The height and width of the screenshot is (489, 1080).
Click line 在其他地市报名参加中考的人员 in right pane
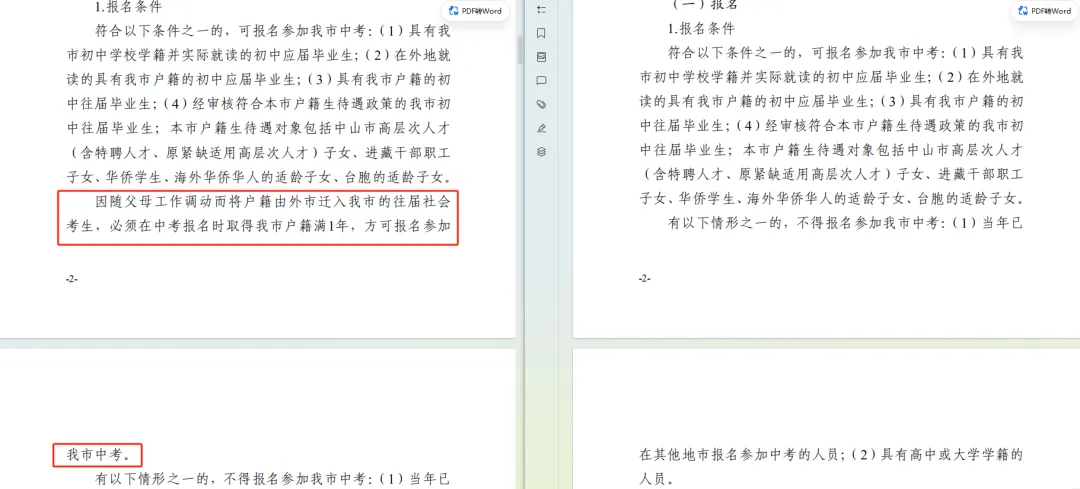pyautogui.click(x=831, y=455)
